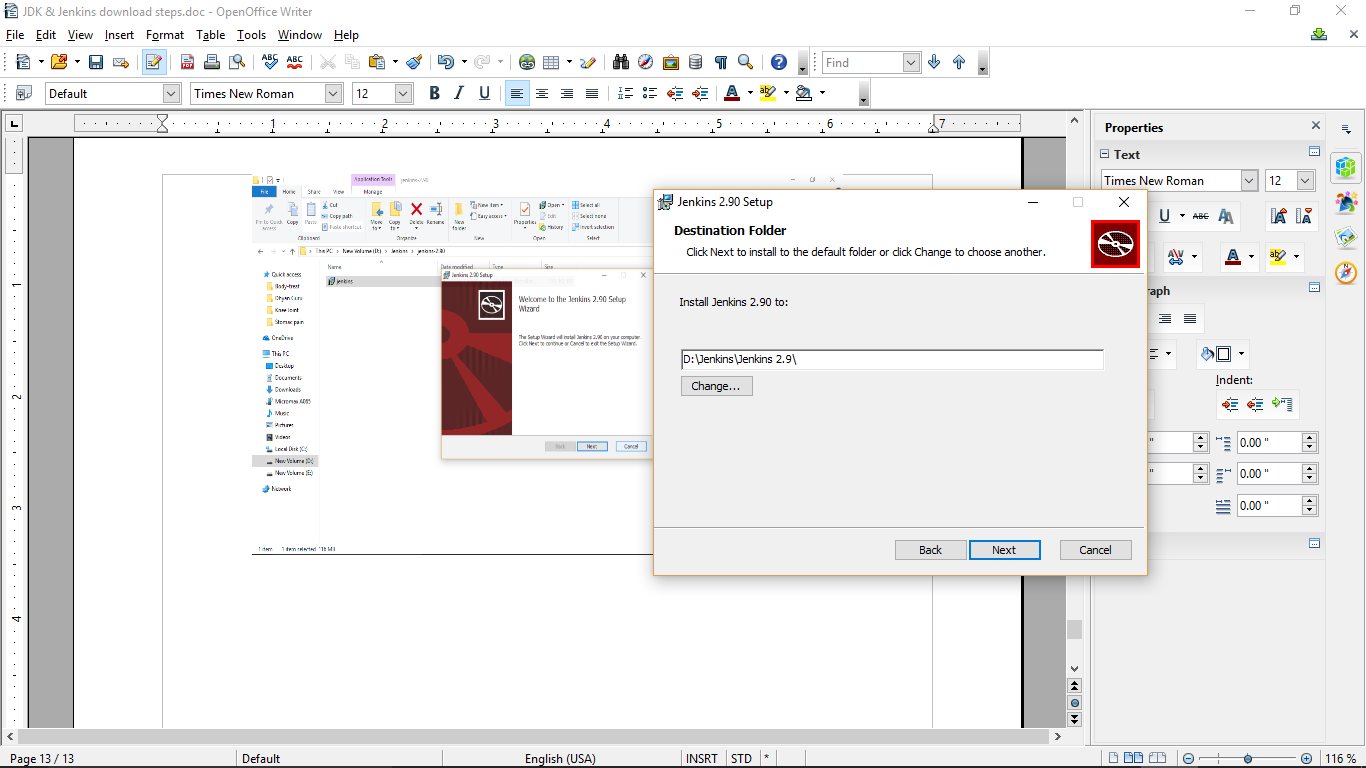The image size is (1366, 768).
Task: Open the Export as PDF icon
Action: click(x=187, y=62)
